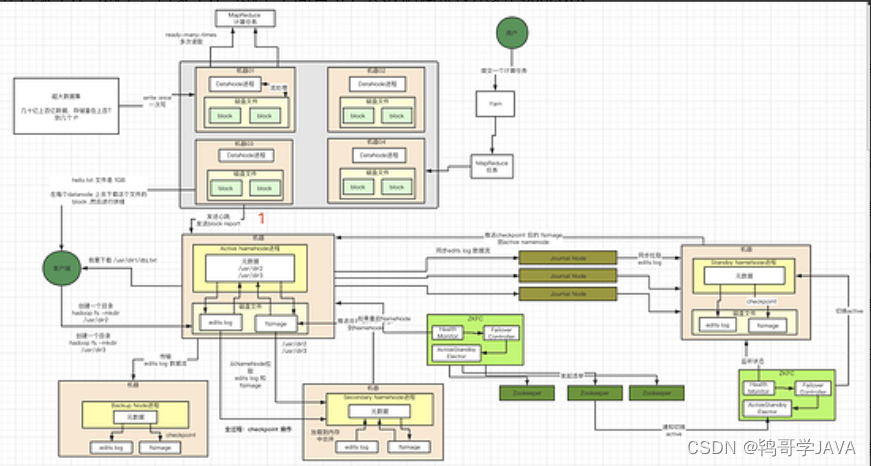
Task: Select fsimage box under Active NameNode
Action: [x=276, y=323]
